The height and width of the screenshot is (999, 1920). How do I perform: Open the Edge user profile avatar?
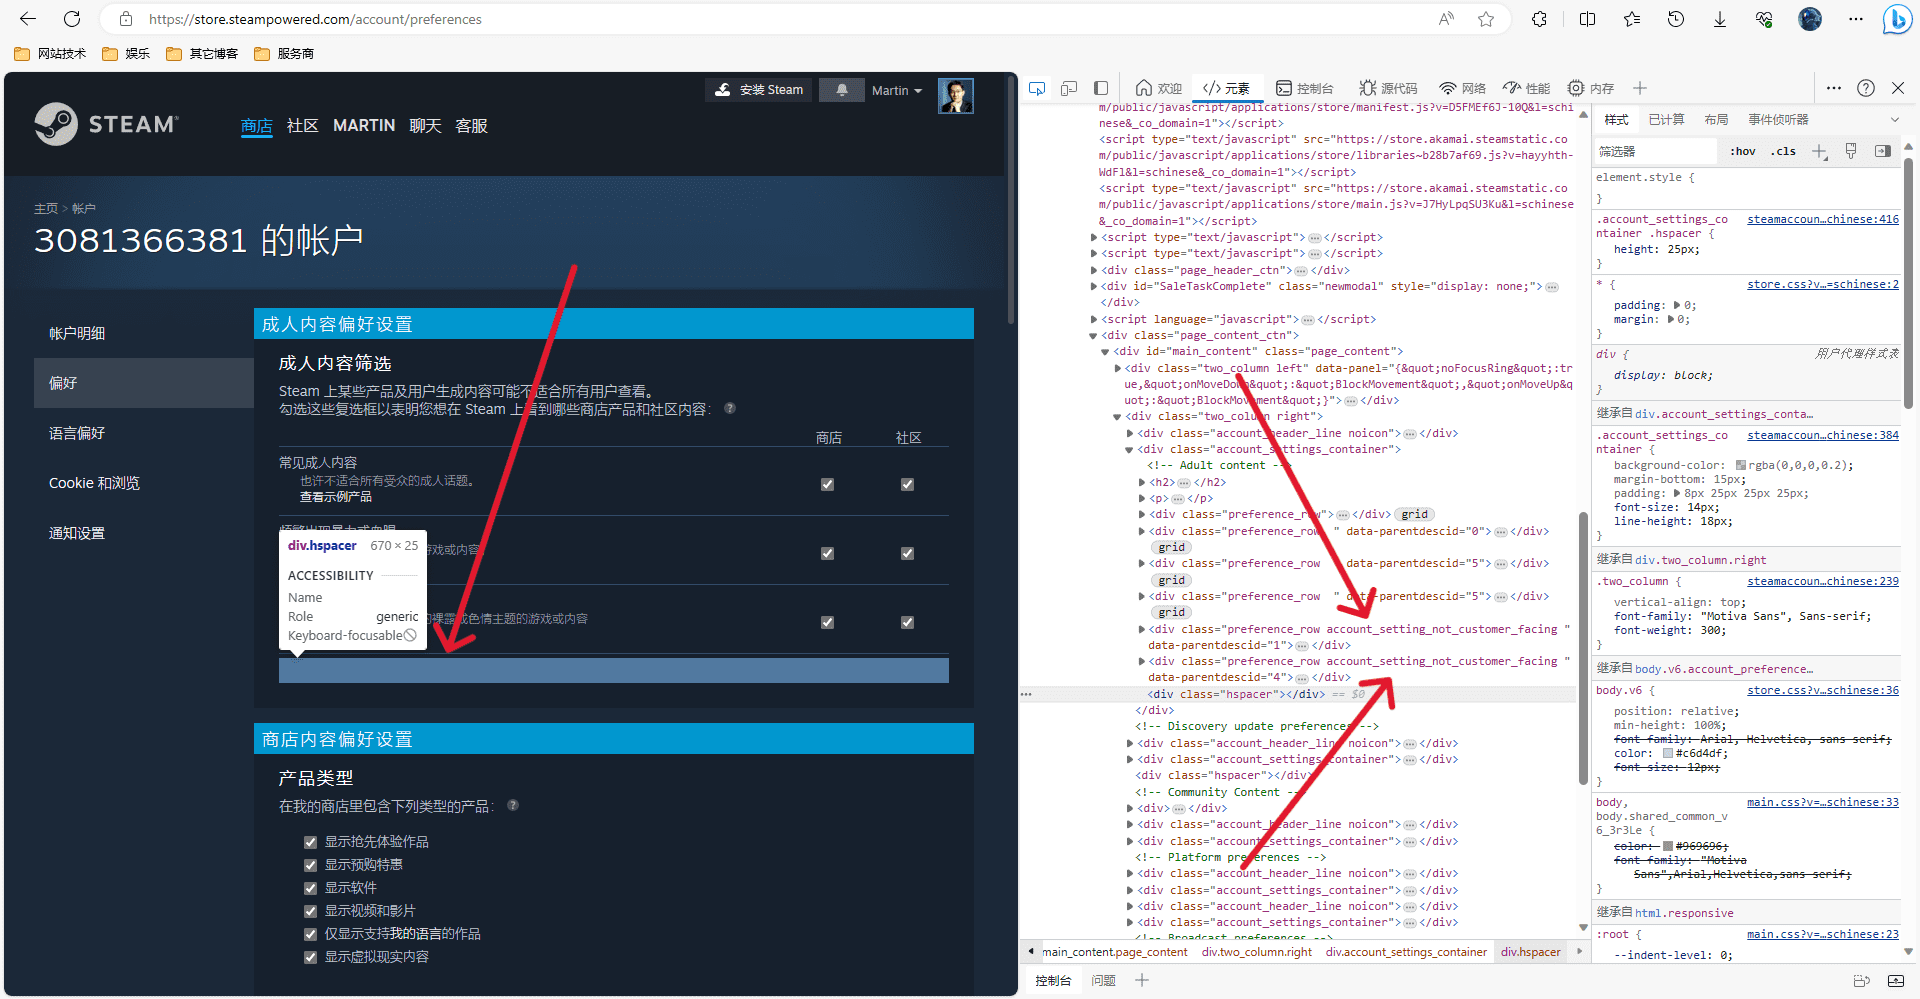(1810, 19)
